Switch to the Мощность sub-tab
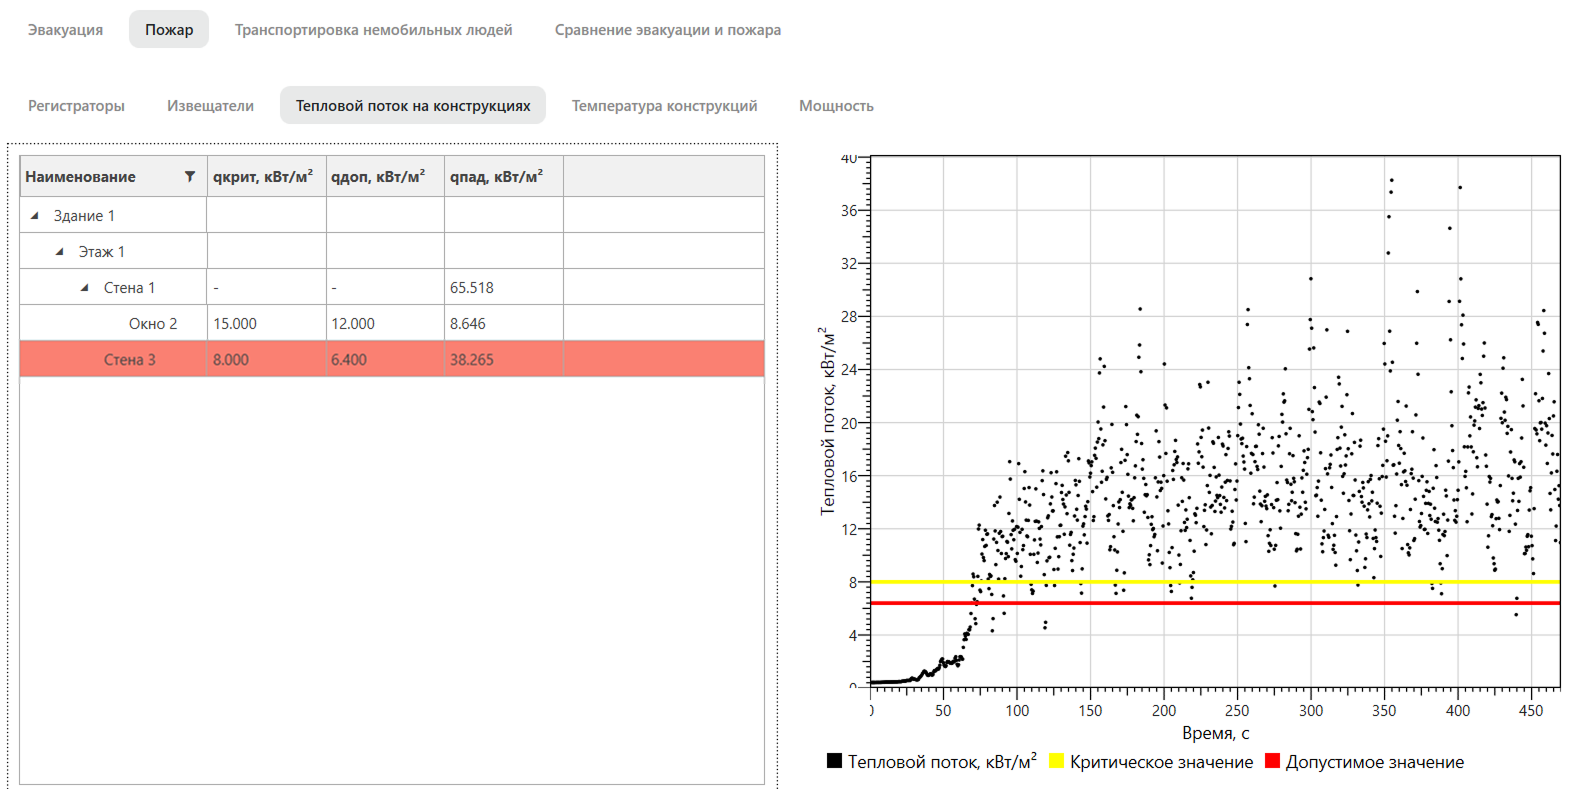This screenshot has width=1578, height=789. pyautogui.click(x=836, y=106)
